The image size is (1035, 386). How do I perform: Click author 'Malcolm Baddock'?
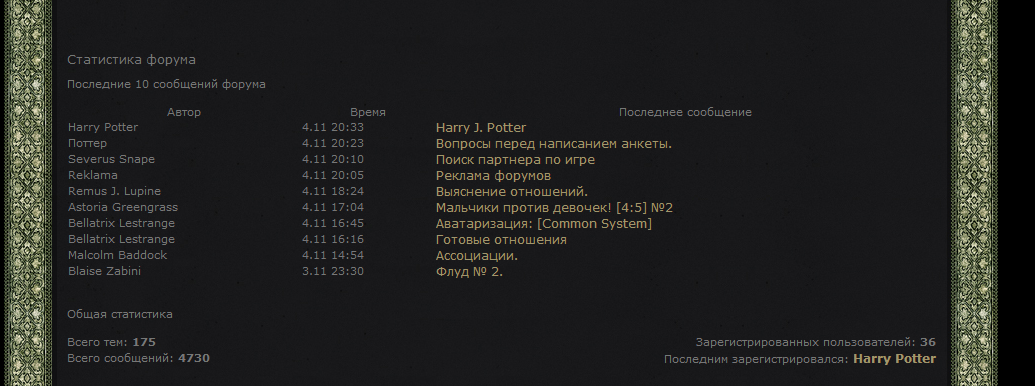(117, 255)
